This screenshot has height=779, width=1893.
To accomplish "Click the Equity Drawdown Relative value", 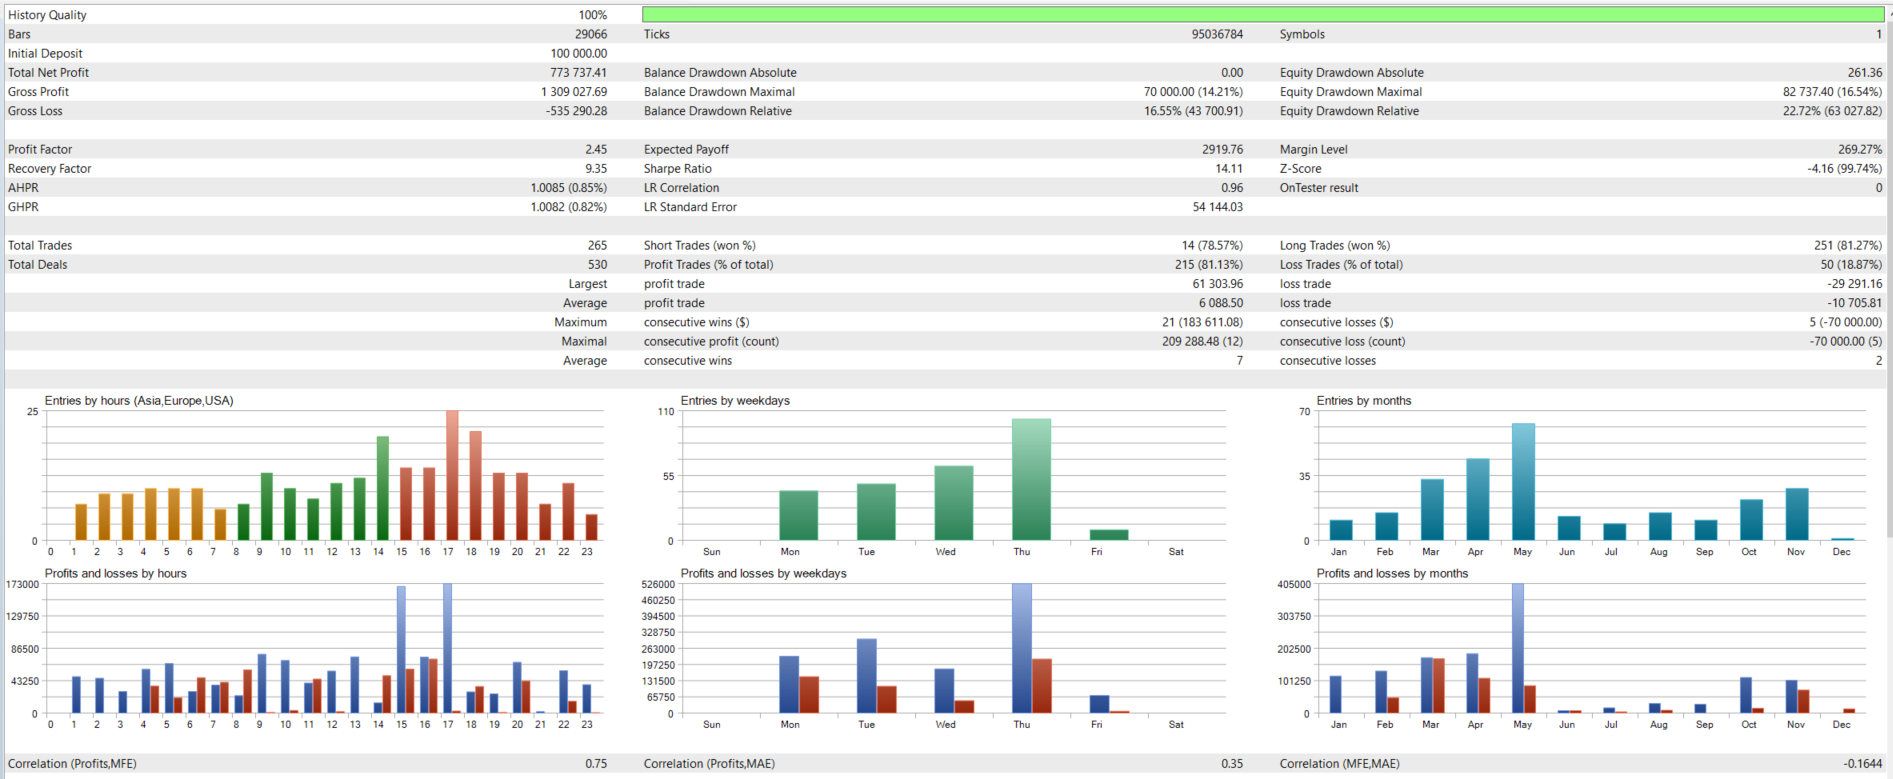I will click(x=1832, y=111).
